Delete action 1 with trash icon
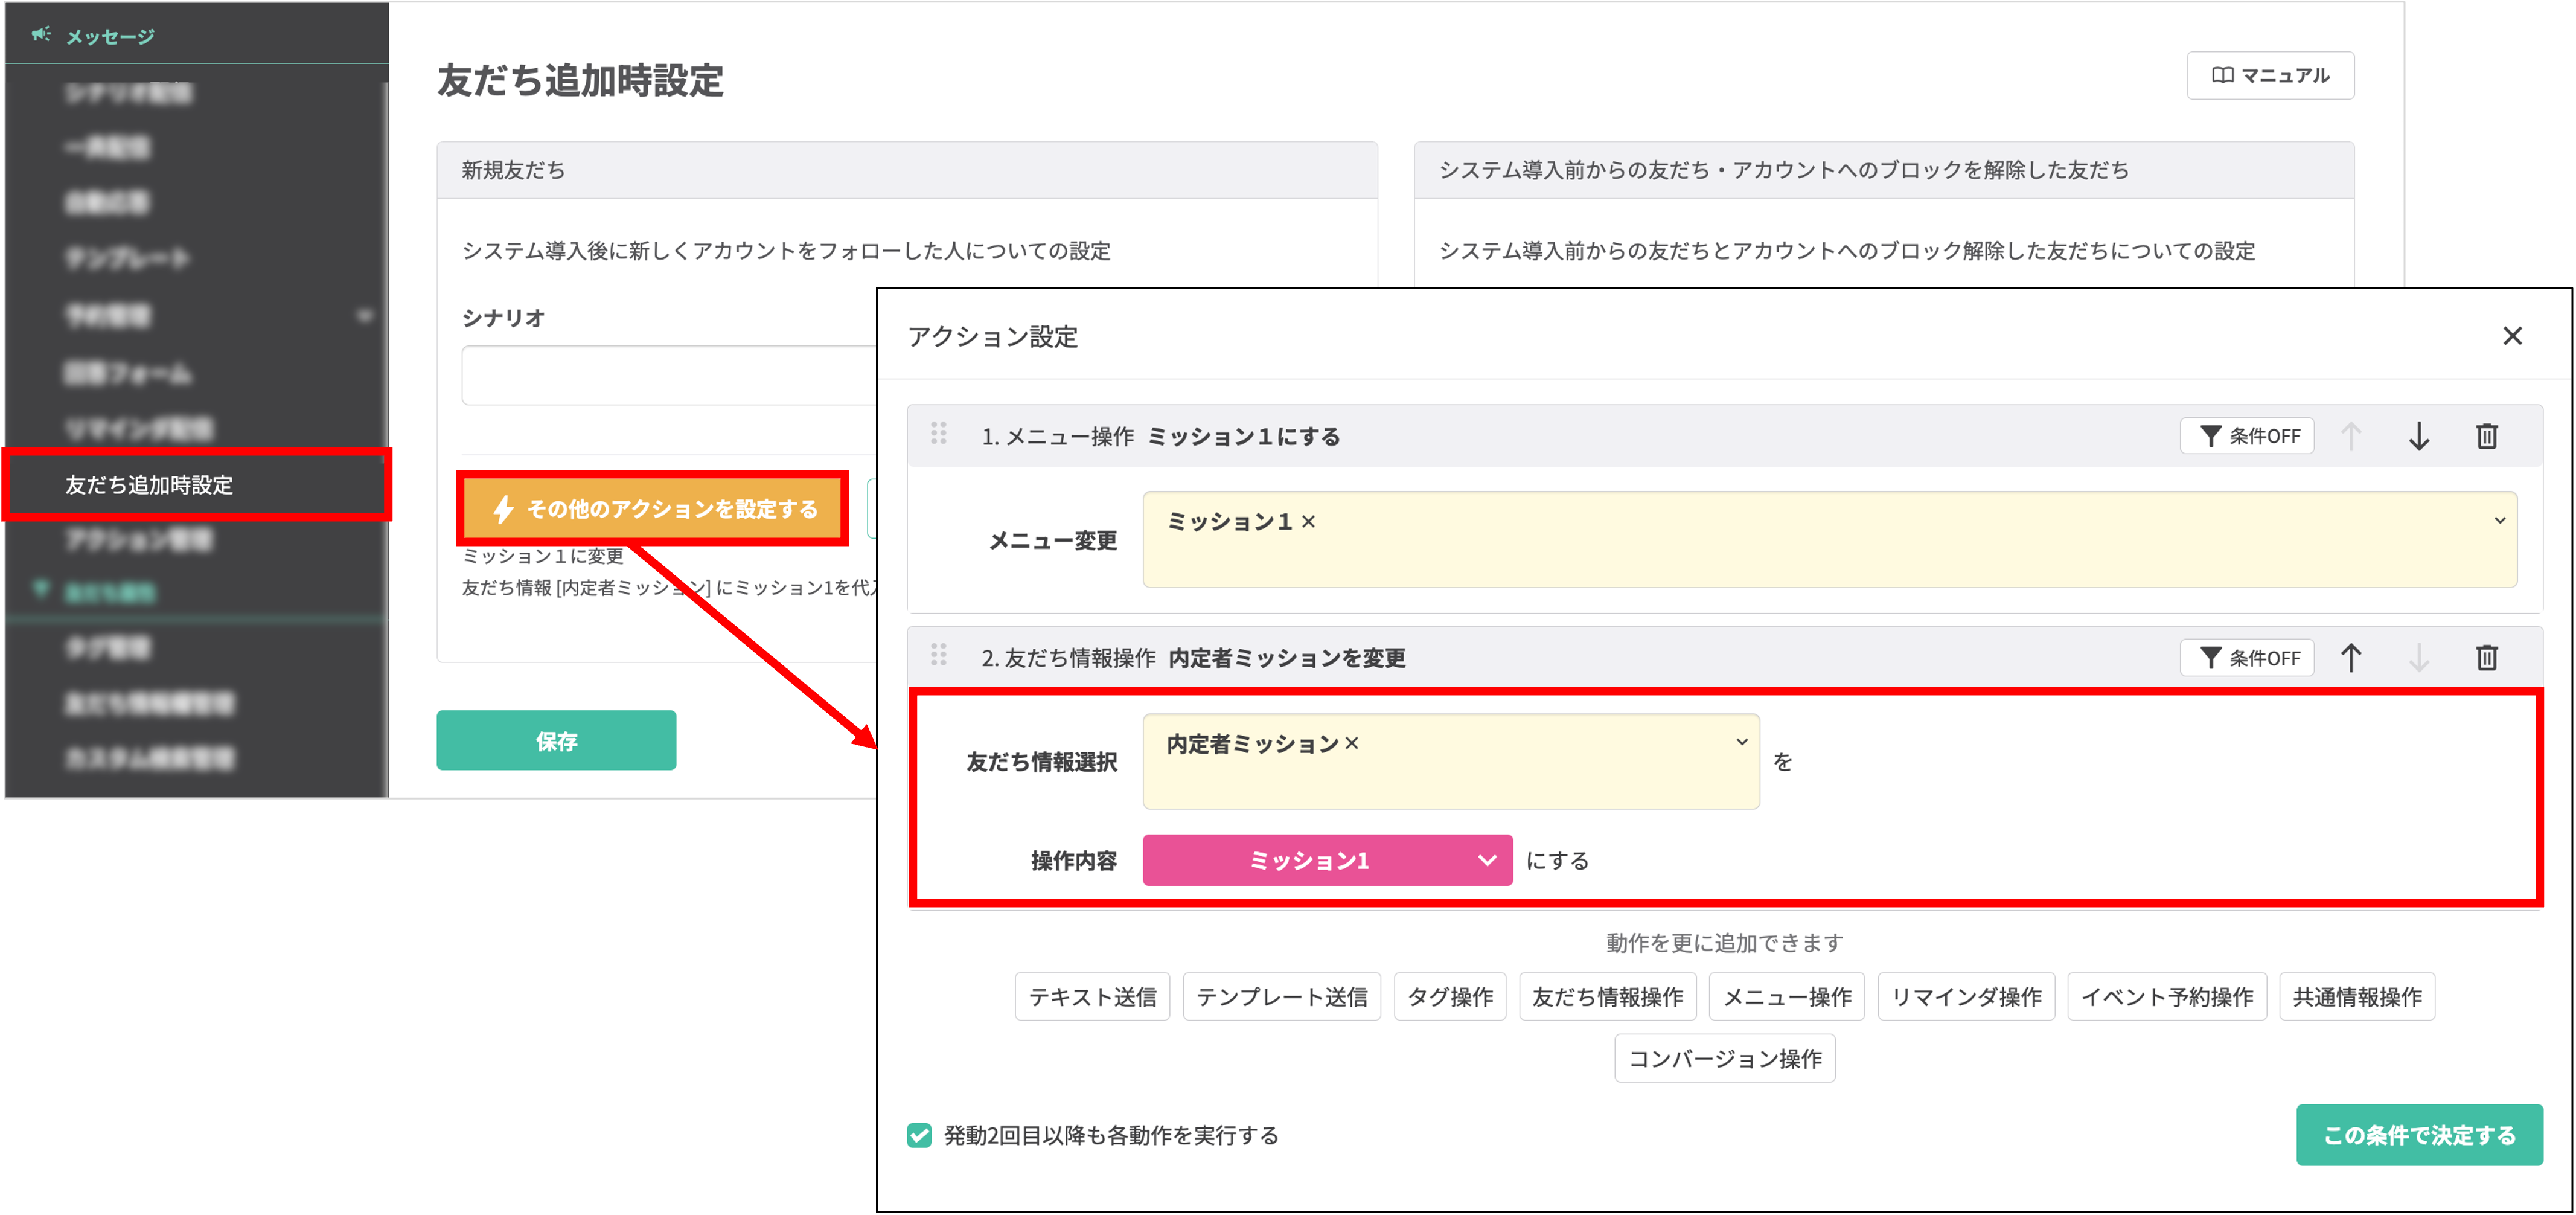The image size is (2576, 1215). 2486,436
